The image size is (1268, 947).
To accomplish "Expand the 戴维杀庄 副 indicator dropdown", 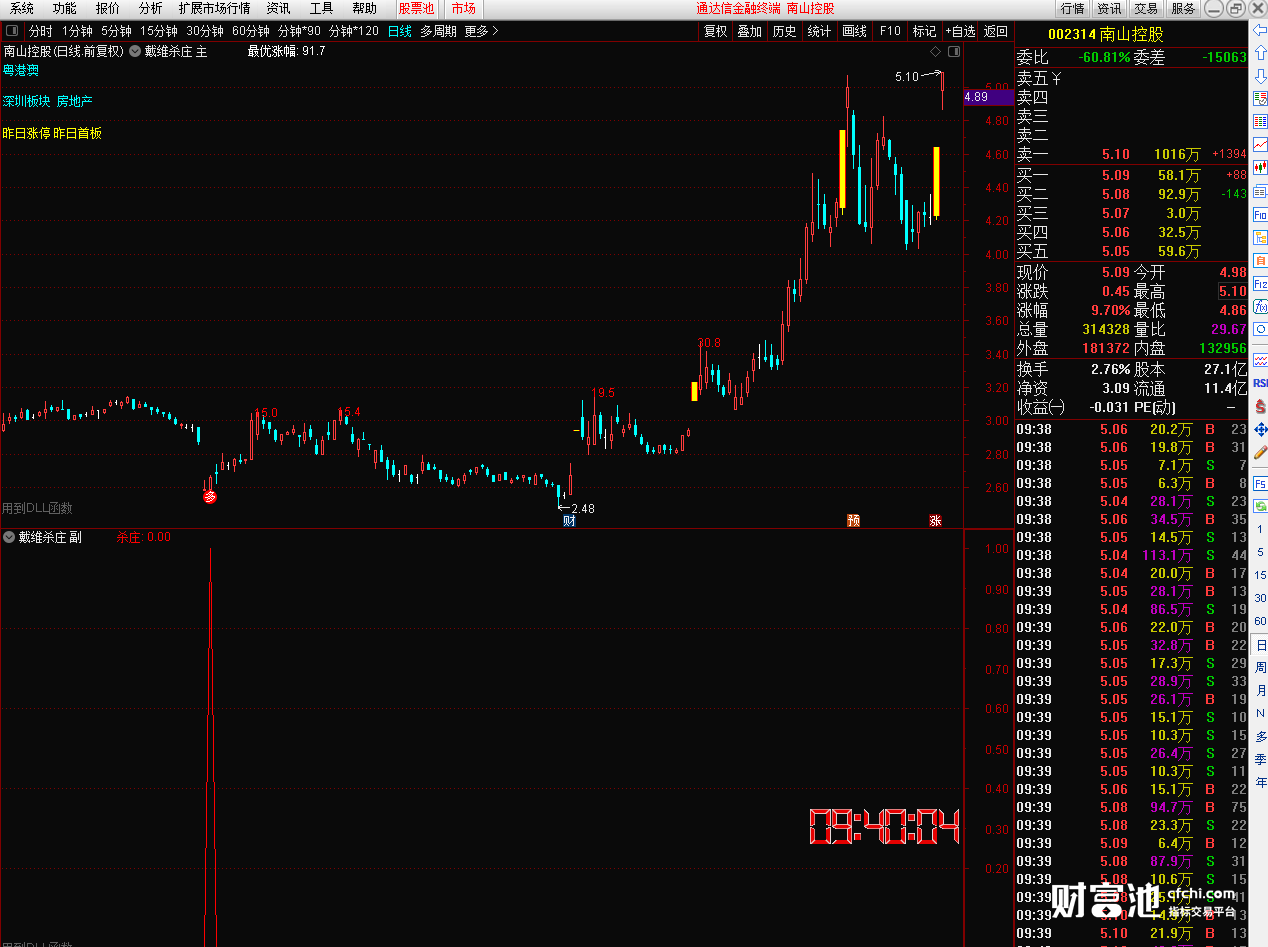I will point(9,537).
